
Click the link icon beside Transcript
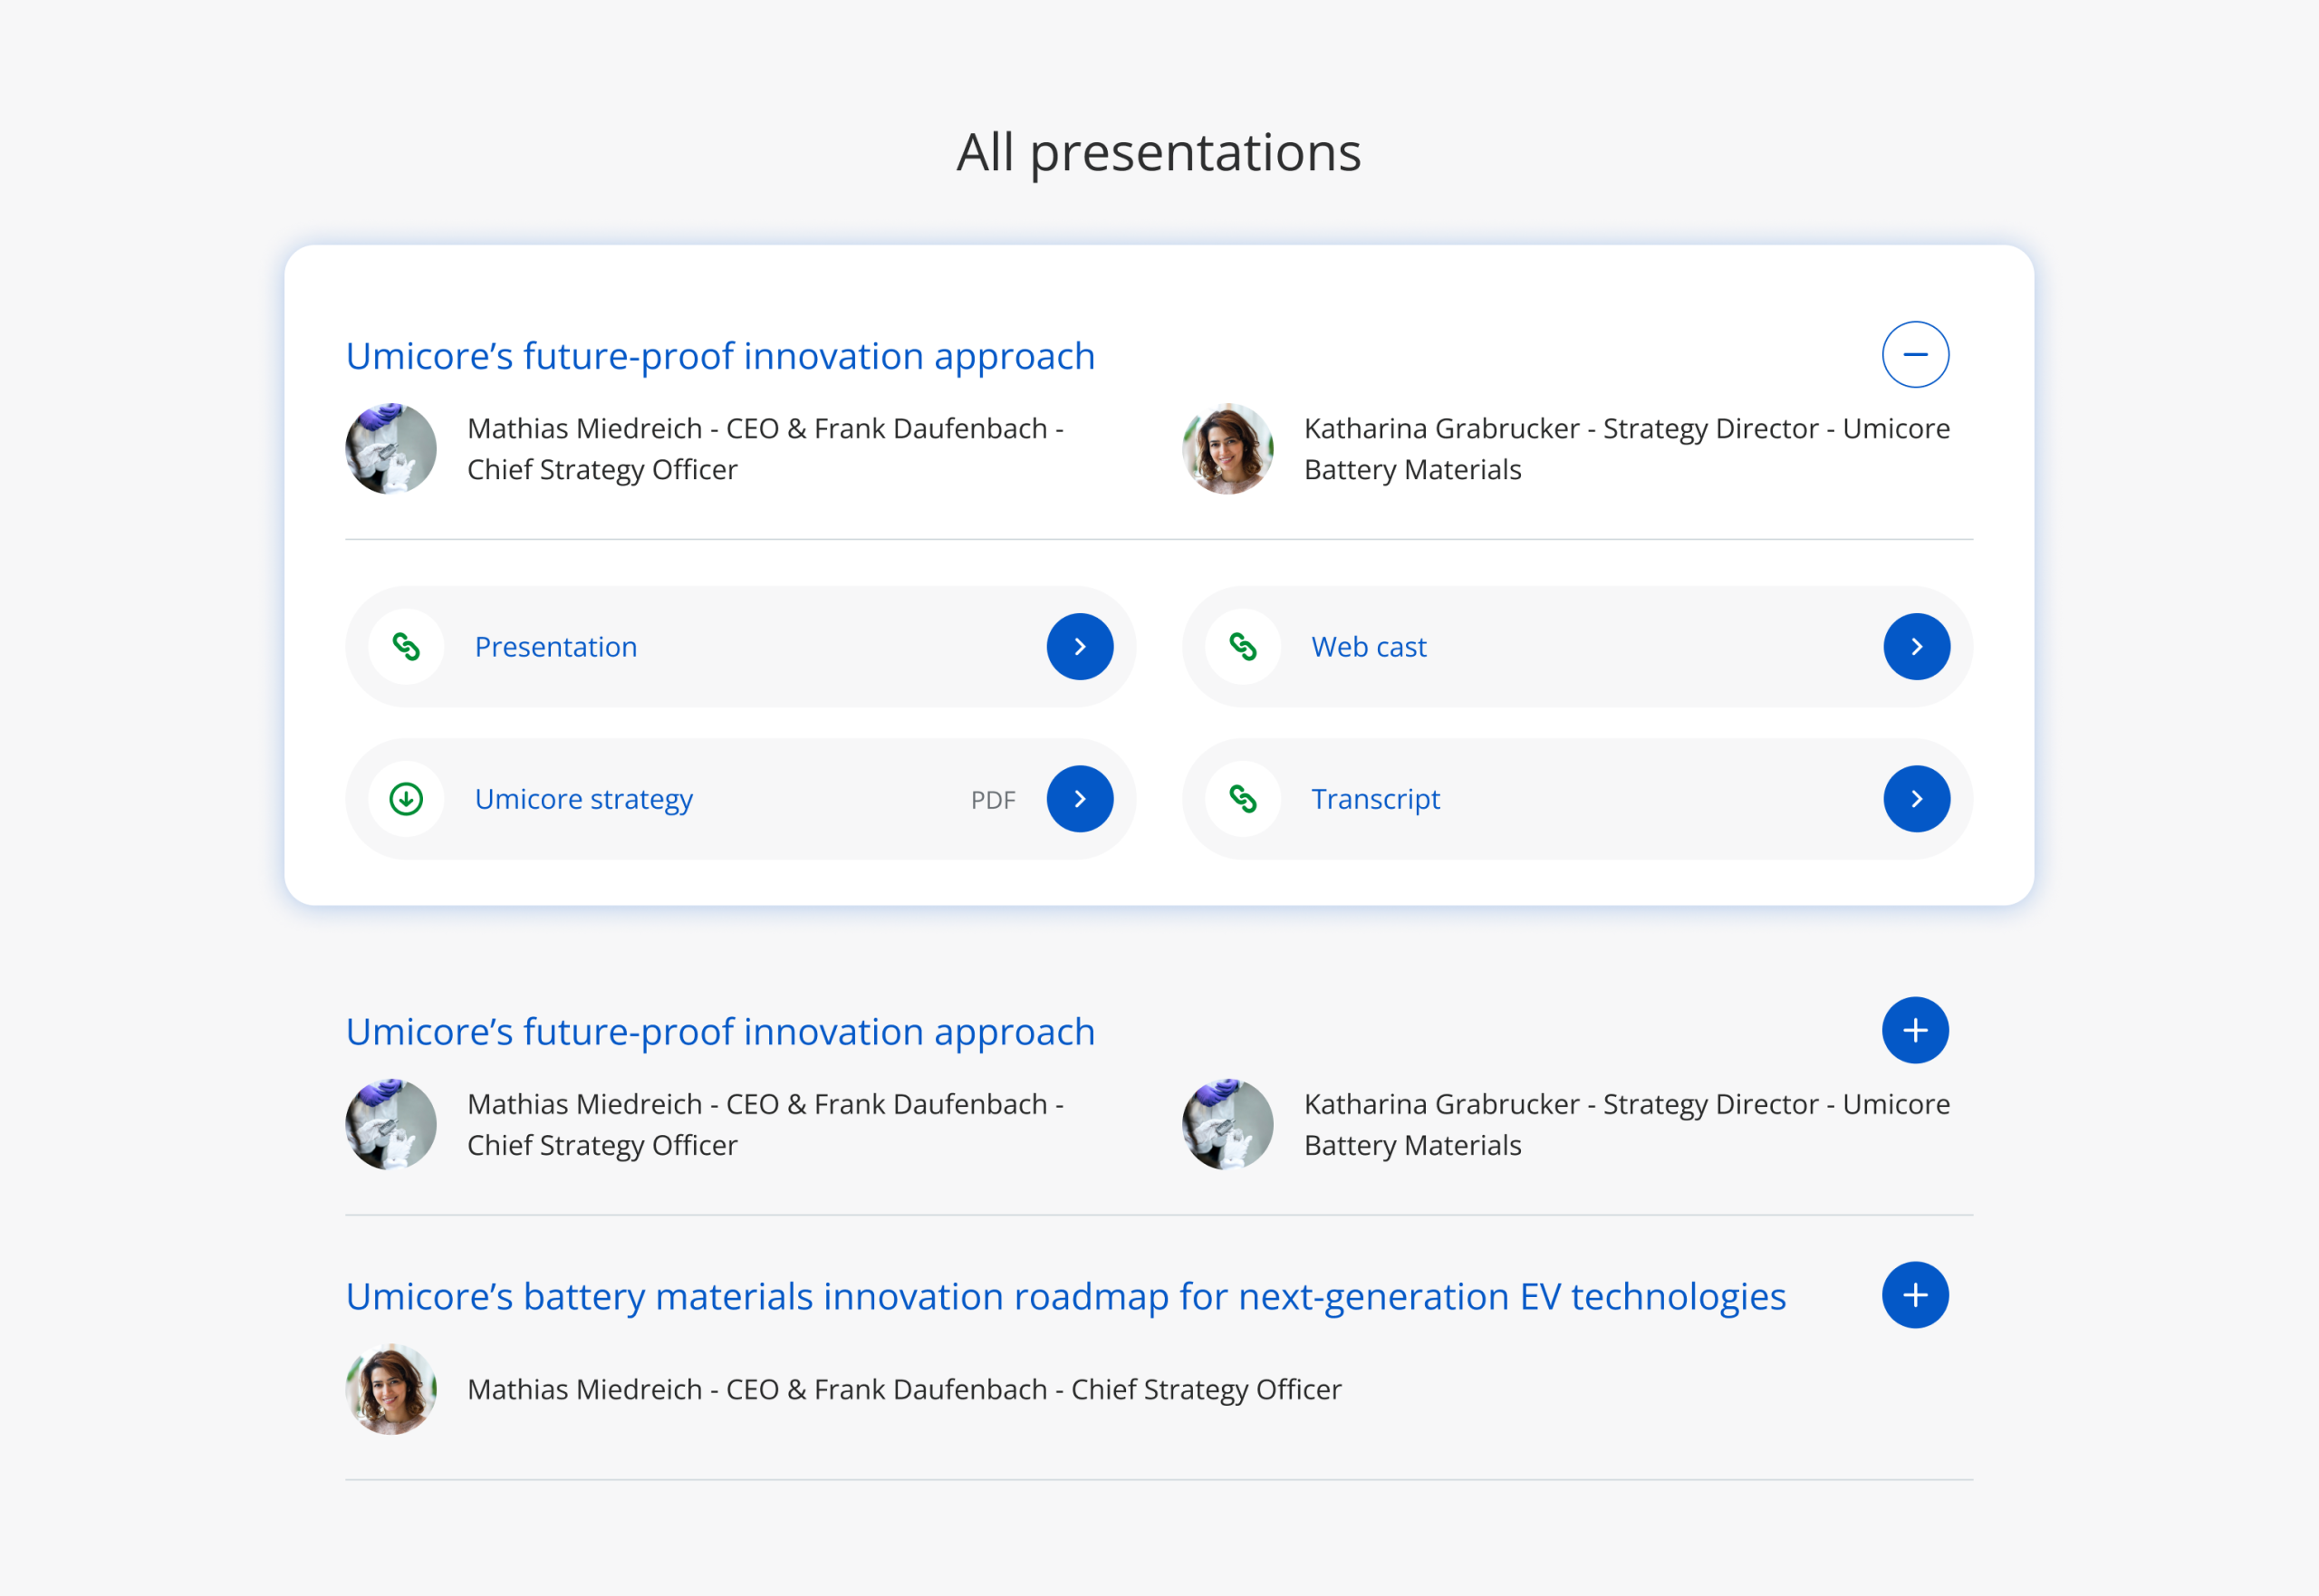click(1243, 799)
